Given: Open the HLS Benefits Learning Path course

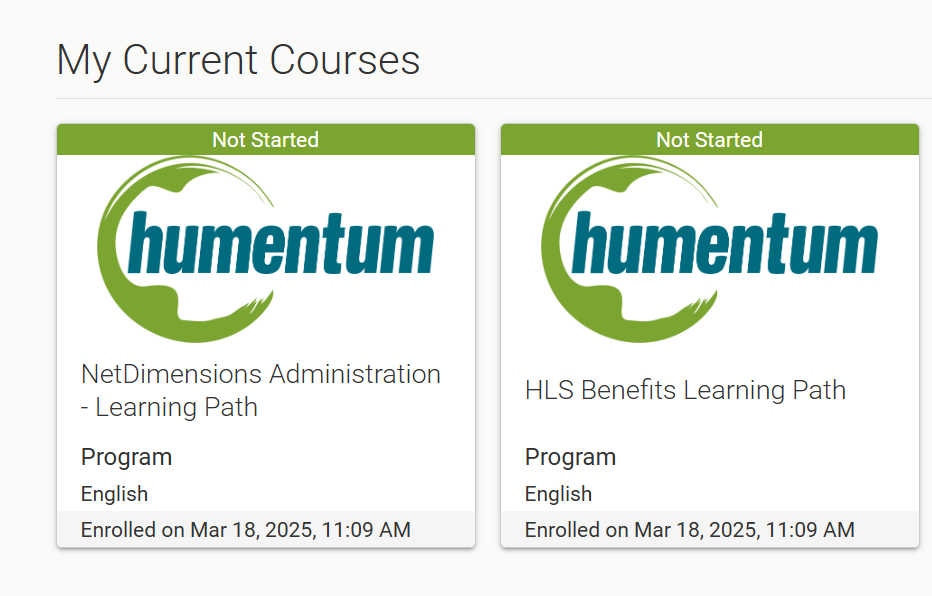Looking at the screenshot, I should point(685,390).
